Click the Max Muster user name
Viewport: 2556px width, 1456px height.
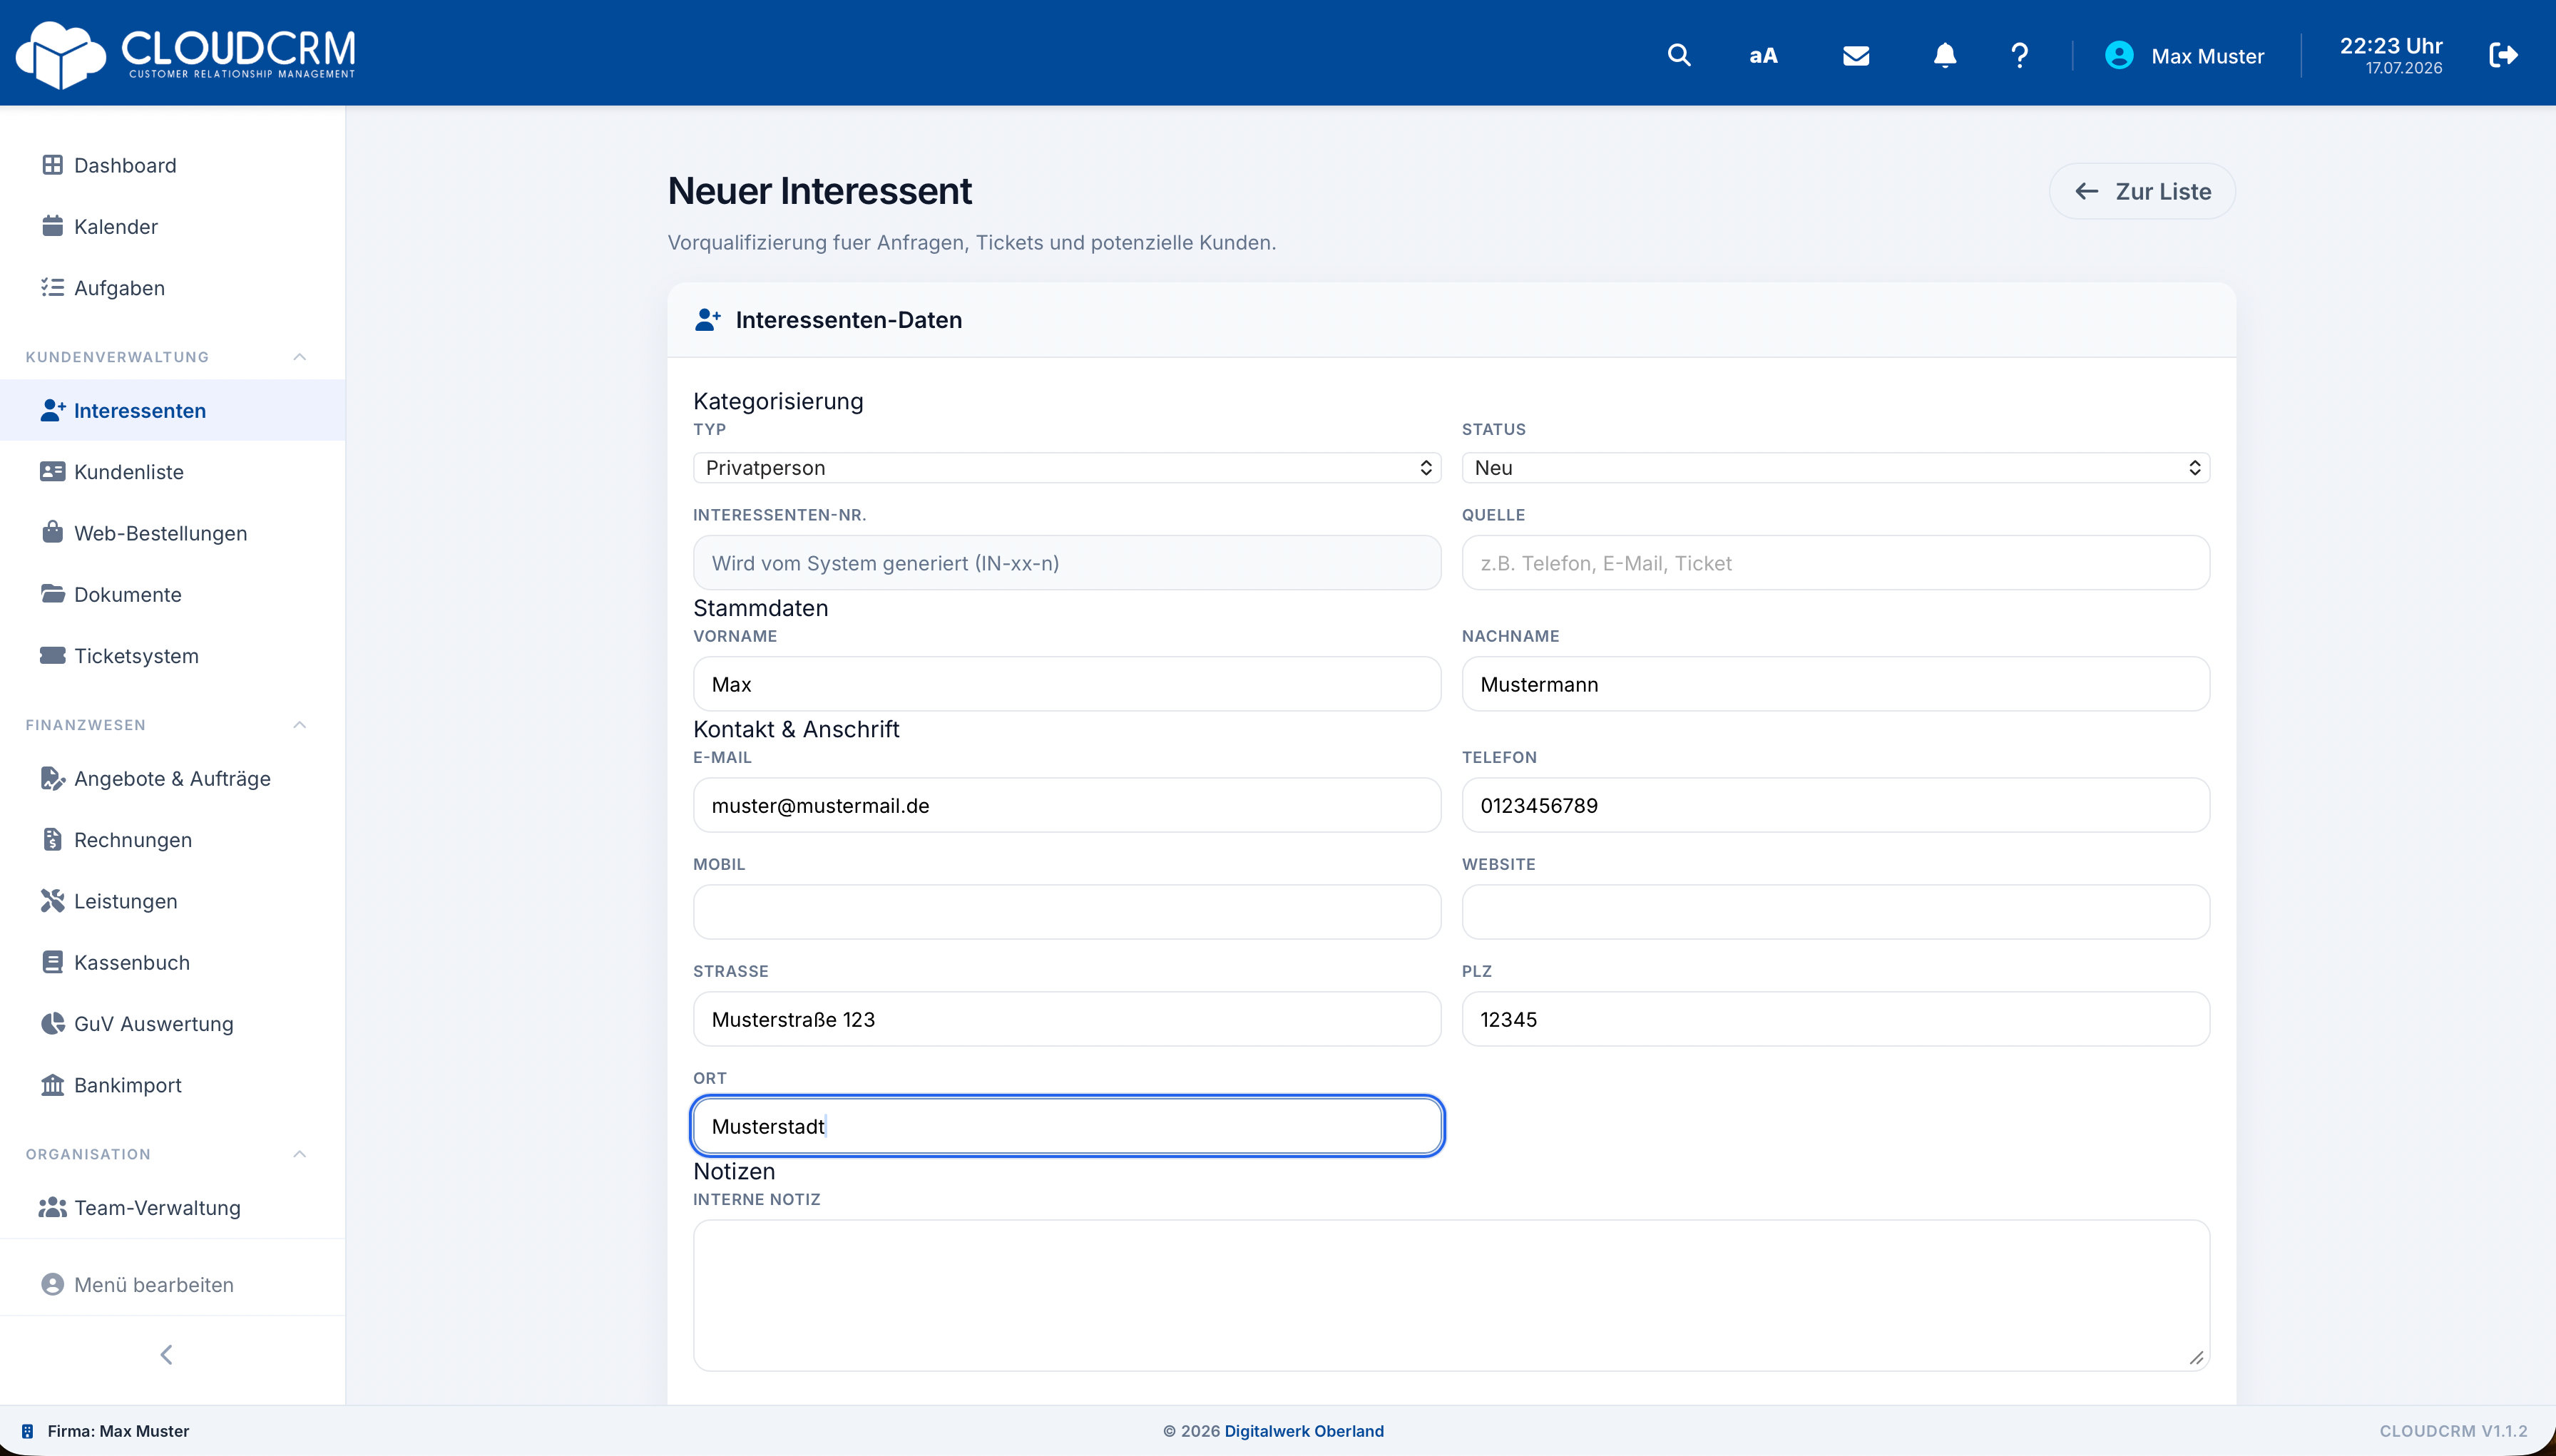2207,56
